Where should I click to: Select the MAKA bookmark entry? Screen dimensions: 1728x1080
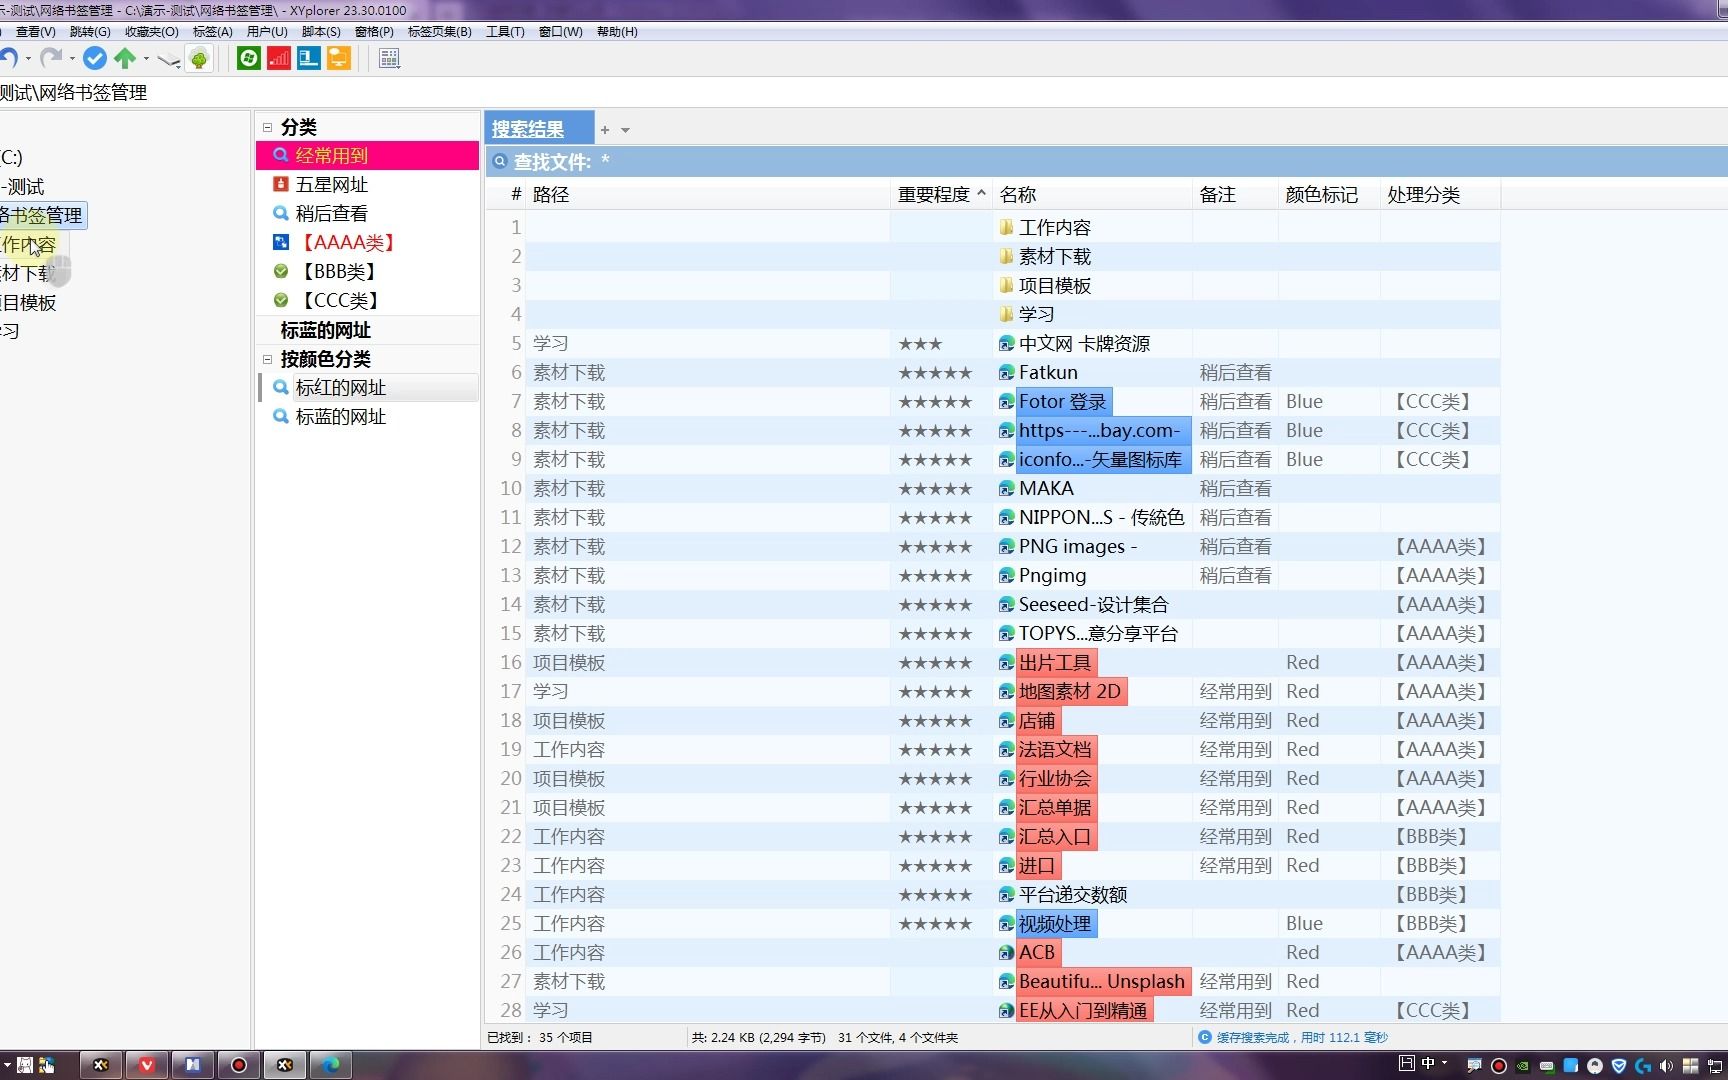[1046, 489]
